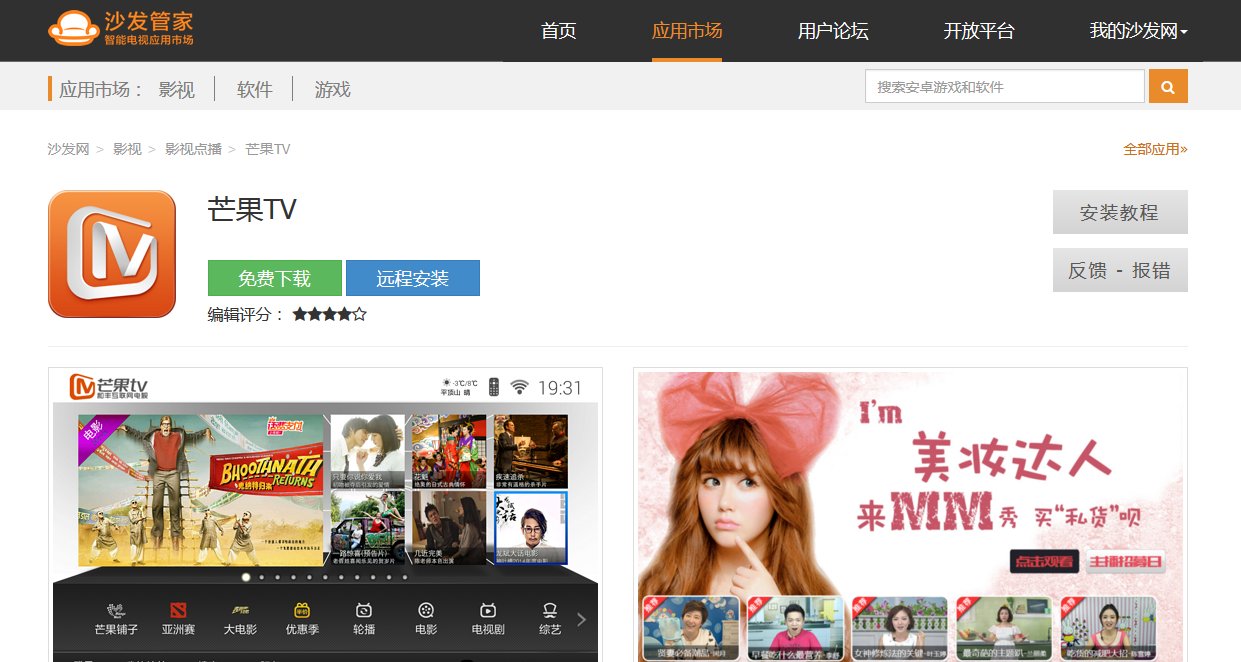
Task: Click the 点击观看 button in the banner
Action: (1045, 561)
